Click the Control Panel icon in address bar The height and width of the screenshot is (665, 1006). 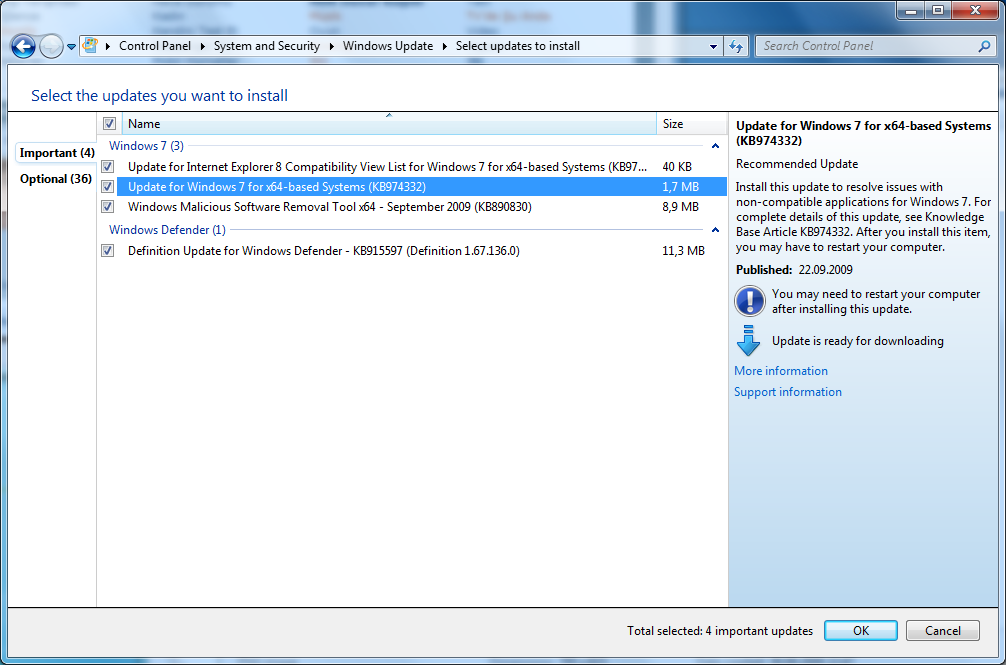tap(90, 46)
